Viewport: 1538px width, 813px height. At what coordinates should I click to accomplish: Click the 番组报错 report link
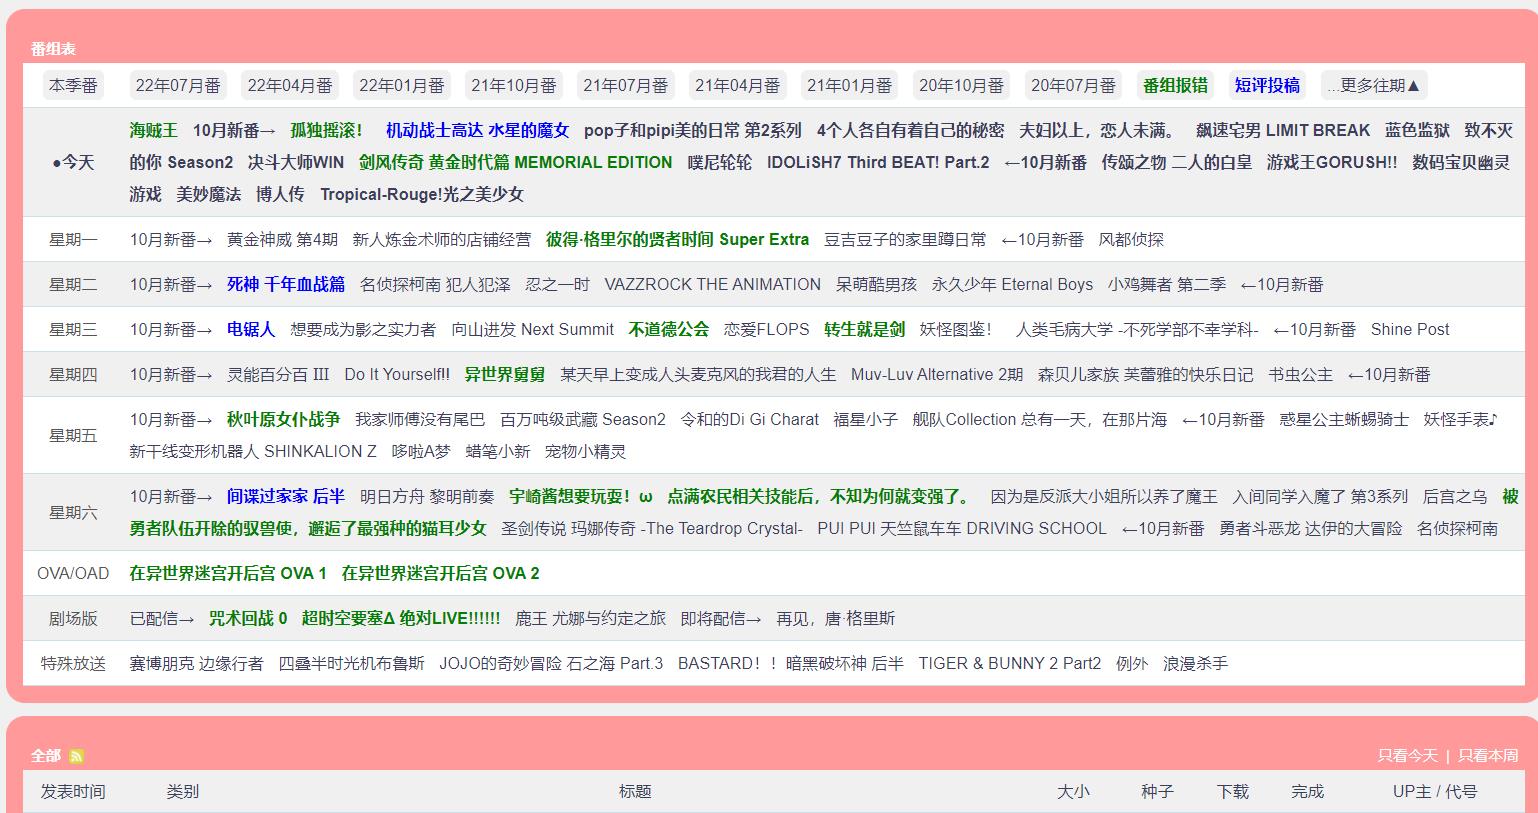(1176, 85)
